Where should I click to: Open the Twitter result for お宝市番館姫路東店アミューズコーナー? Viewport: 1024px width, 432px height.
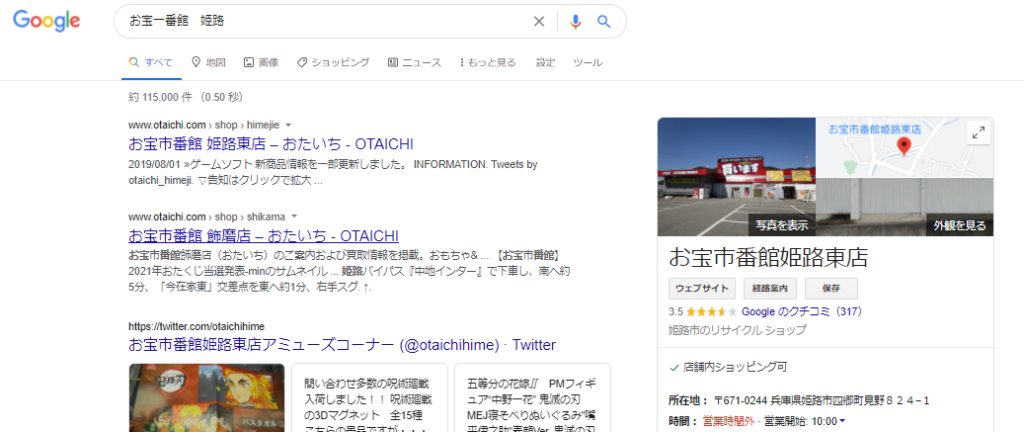[x=342, y=345]
